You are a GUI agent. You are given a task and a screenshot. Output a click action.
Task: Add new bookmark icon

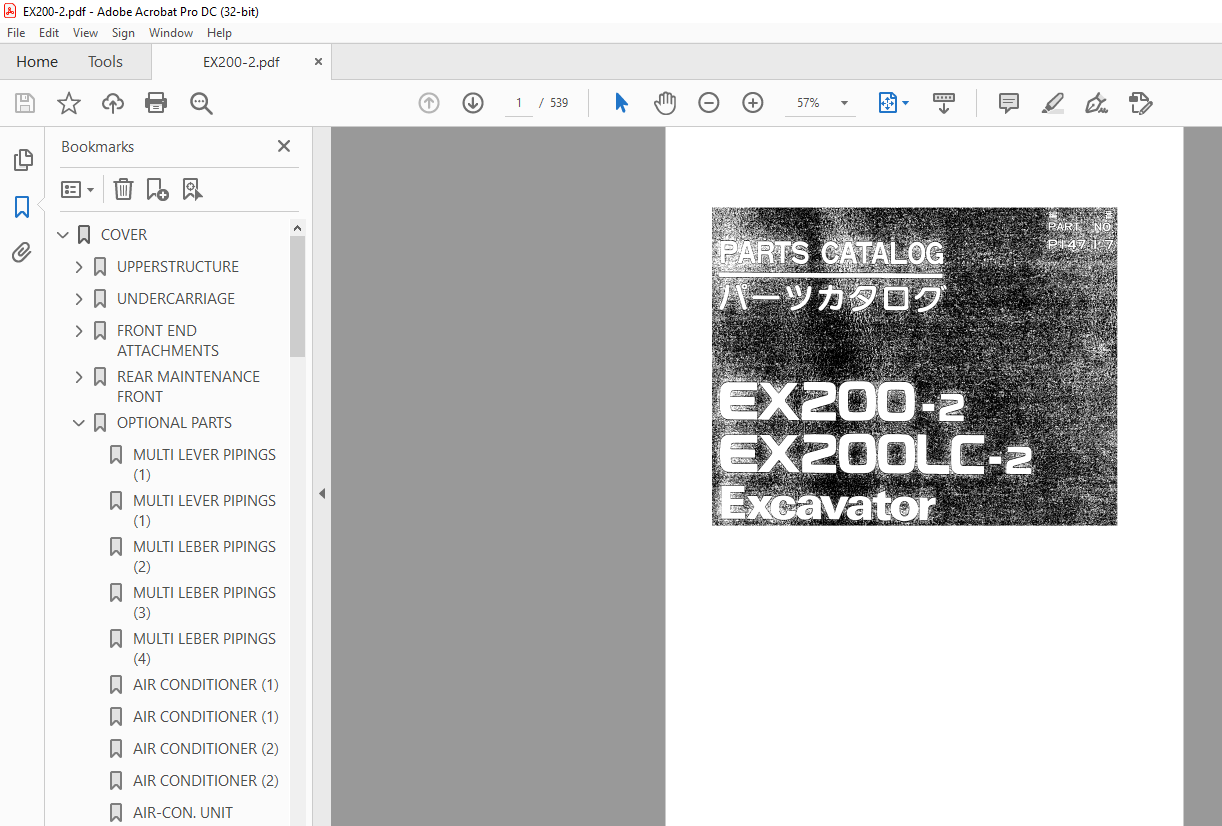click(157, 189)
